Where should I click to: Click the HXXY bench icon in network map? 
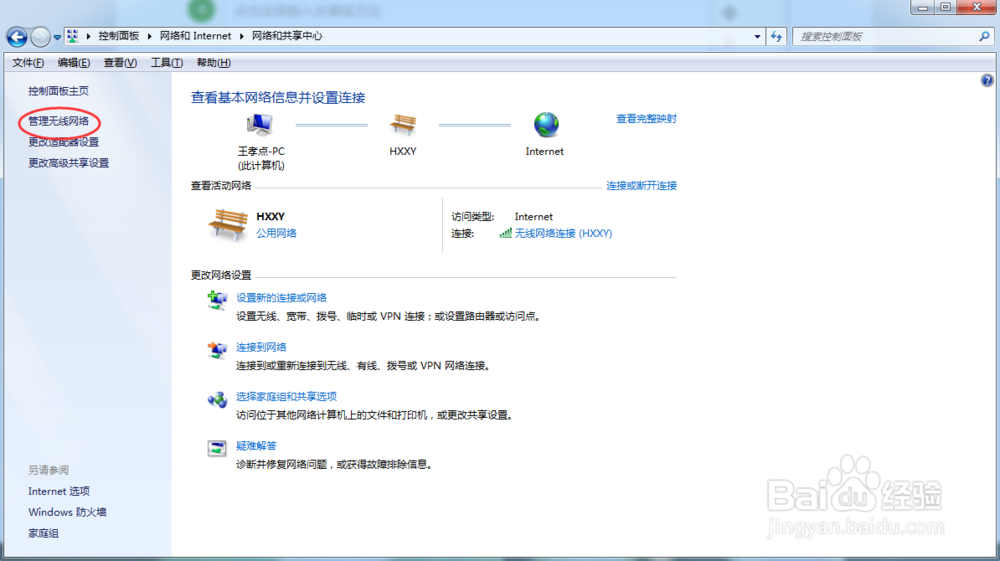pyautogui.click(x=402, y=125)
